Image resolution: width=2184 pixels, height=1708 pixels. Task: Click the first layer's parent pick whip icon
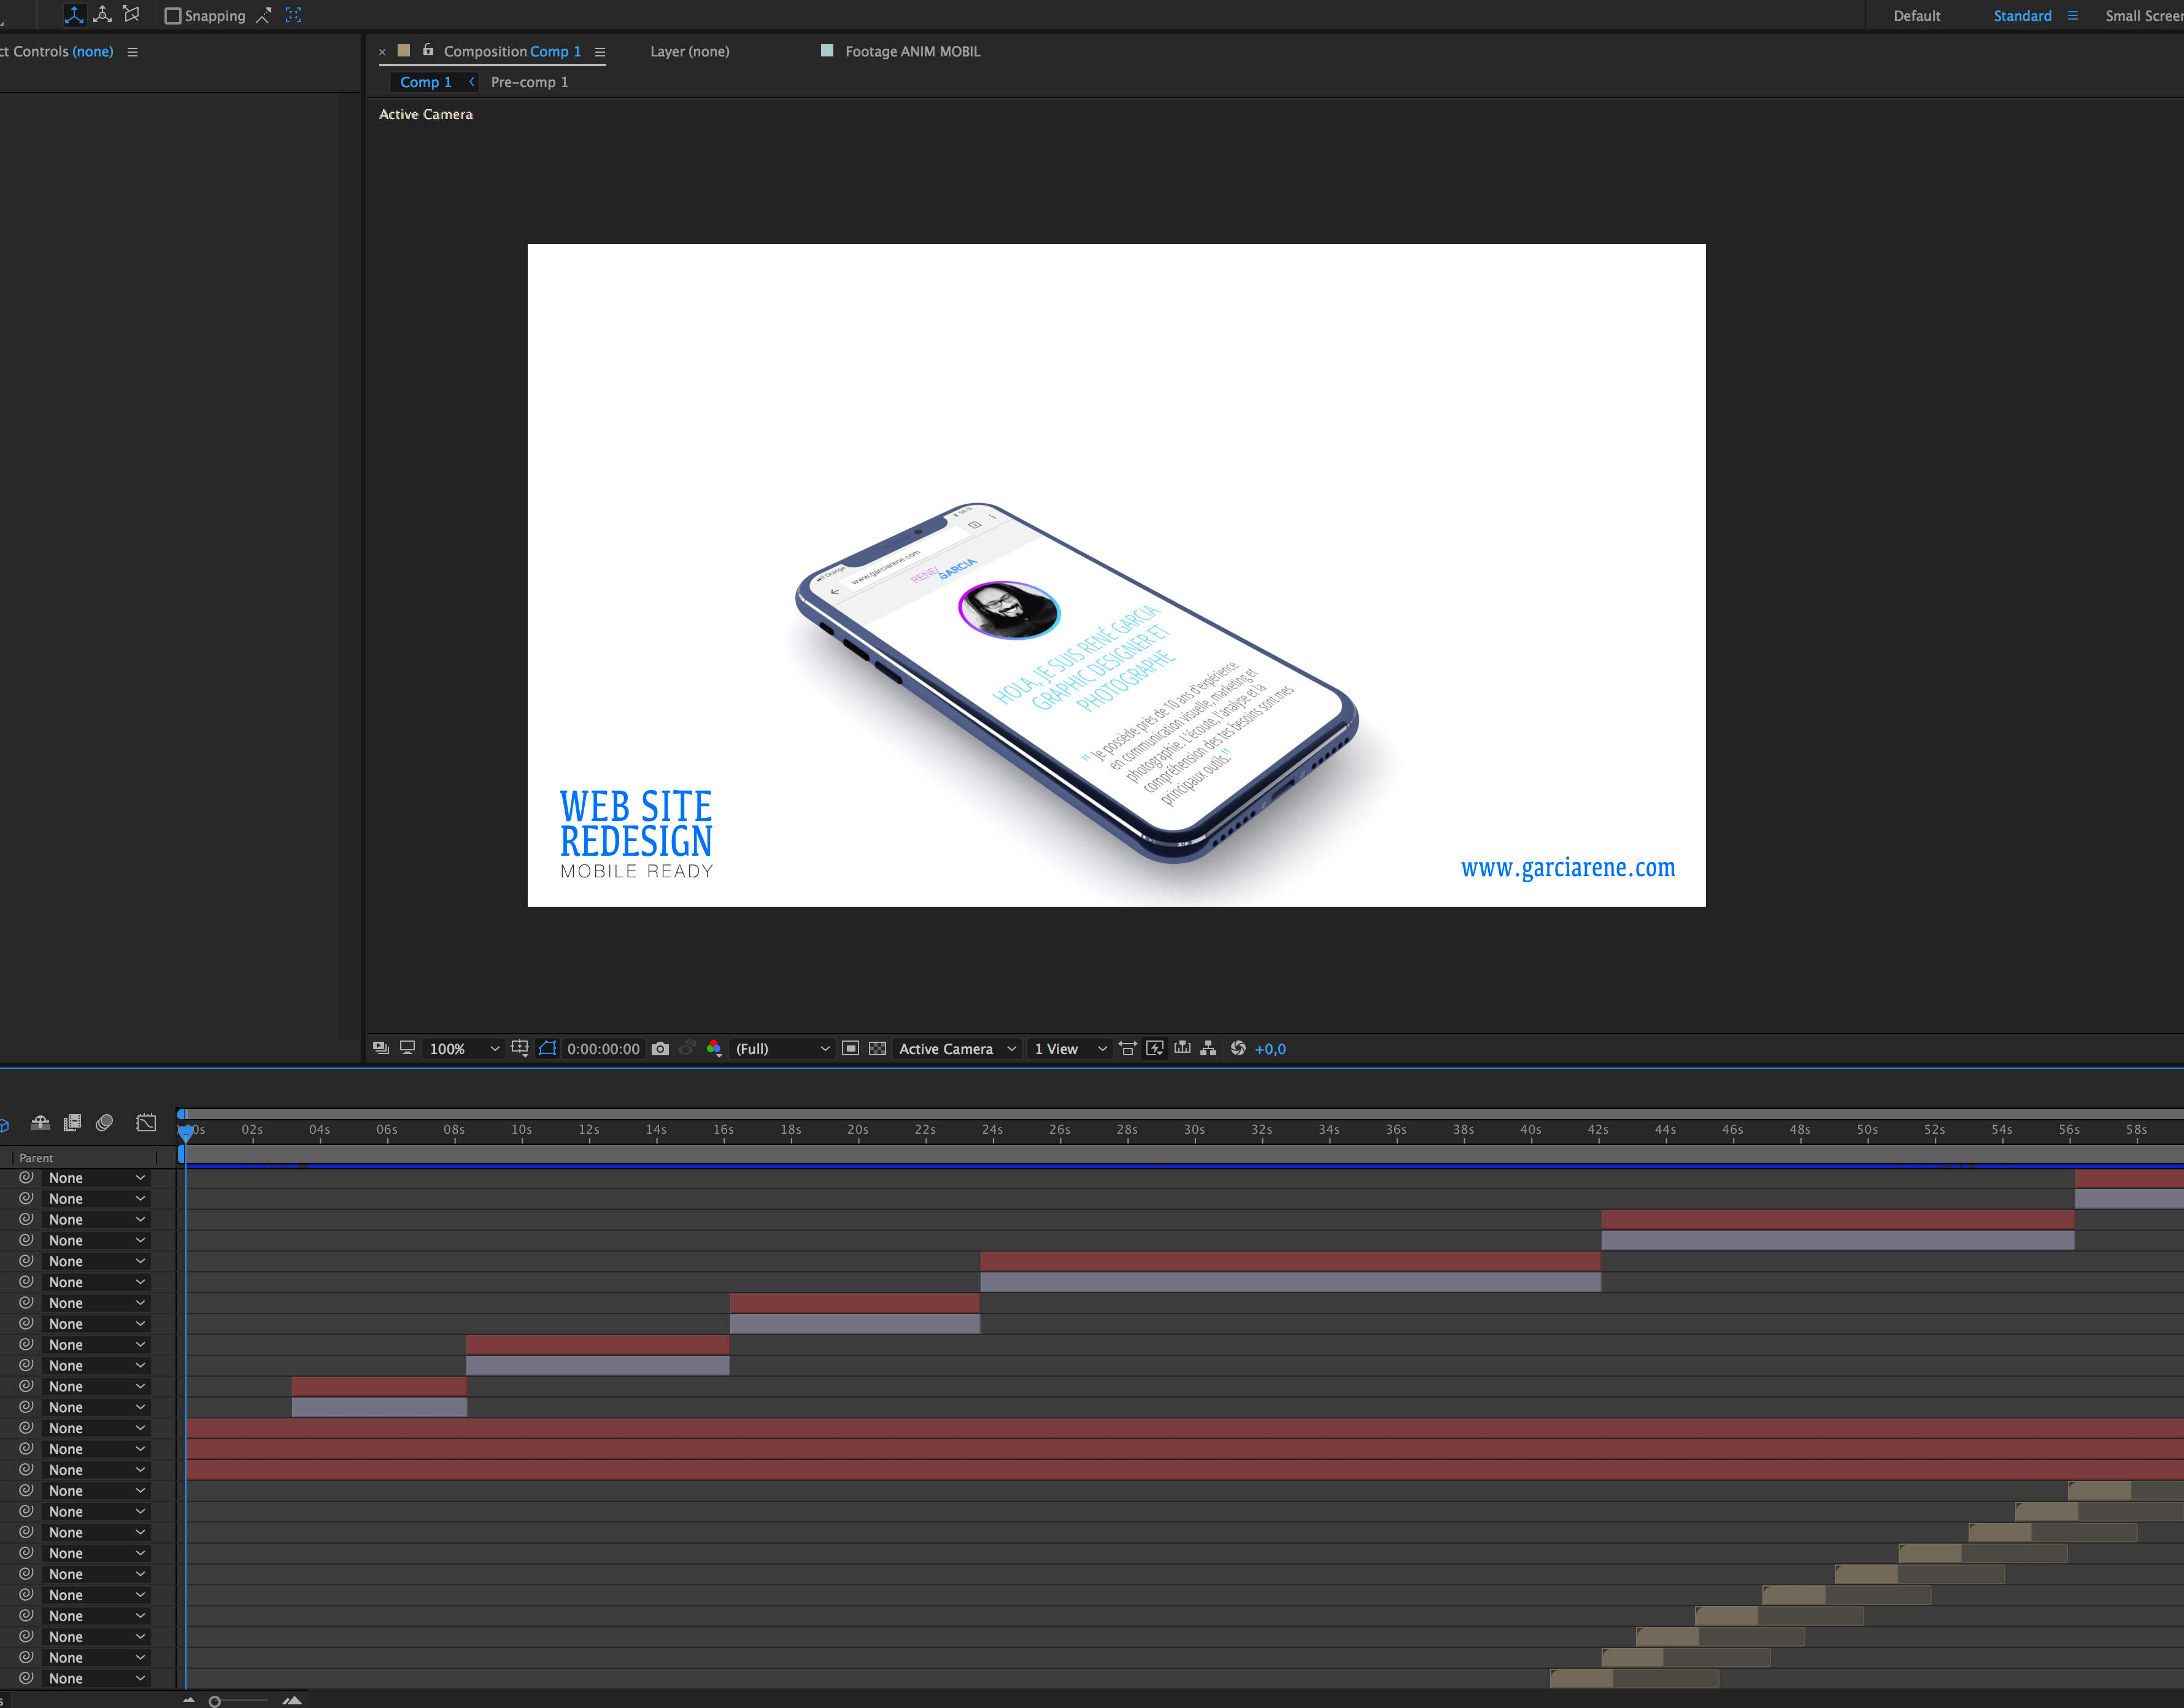[26, 1178]
